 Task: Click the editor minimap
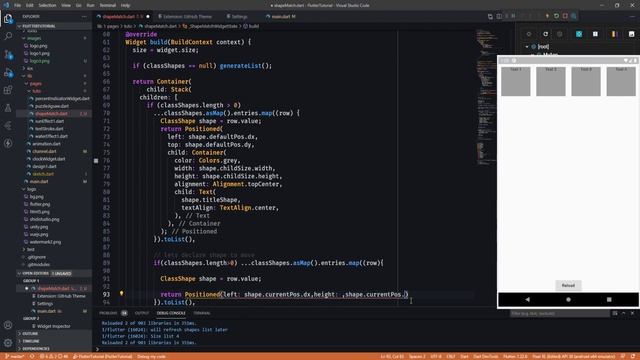point(486,98)
